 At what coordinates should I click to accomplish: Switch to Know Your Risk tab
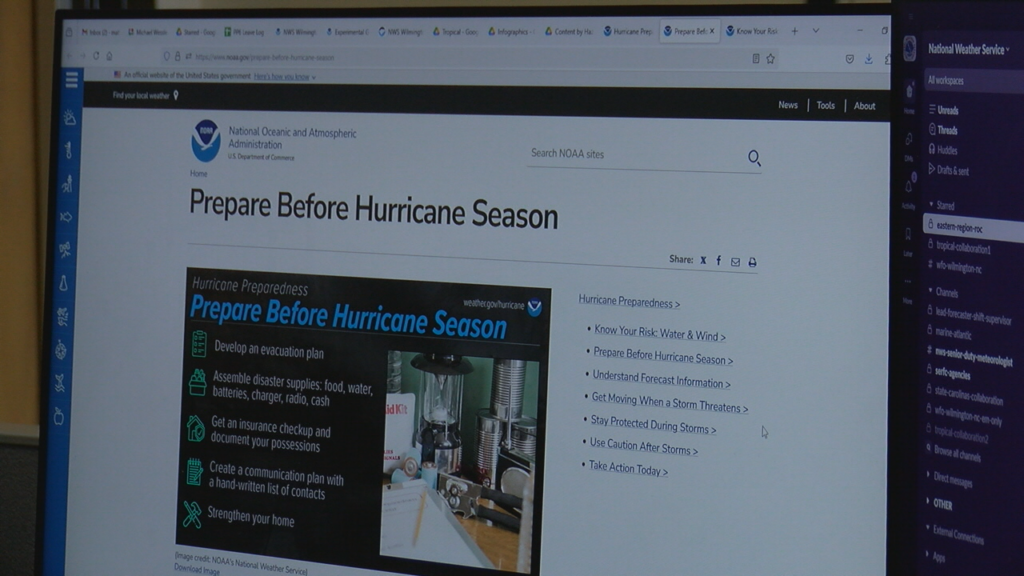coord(752,31)
